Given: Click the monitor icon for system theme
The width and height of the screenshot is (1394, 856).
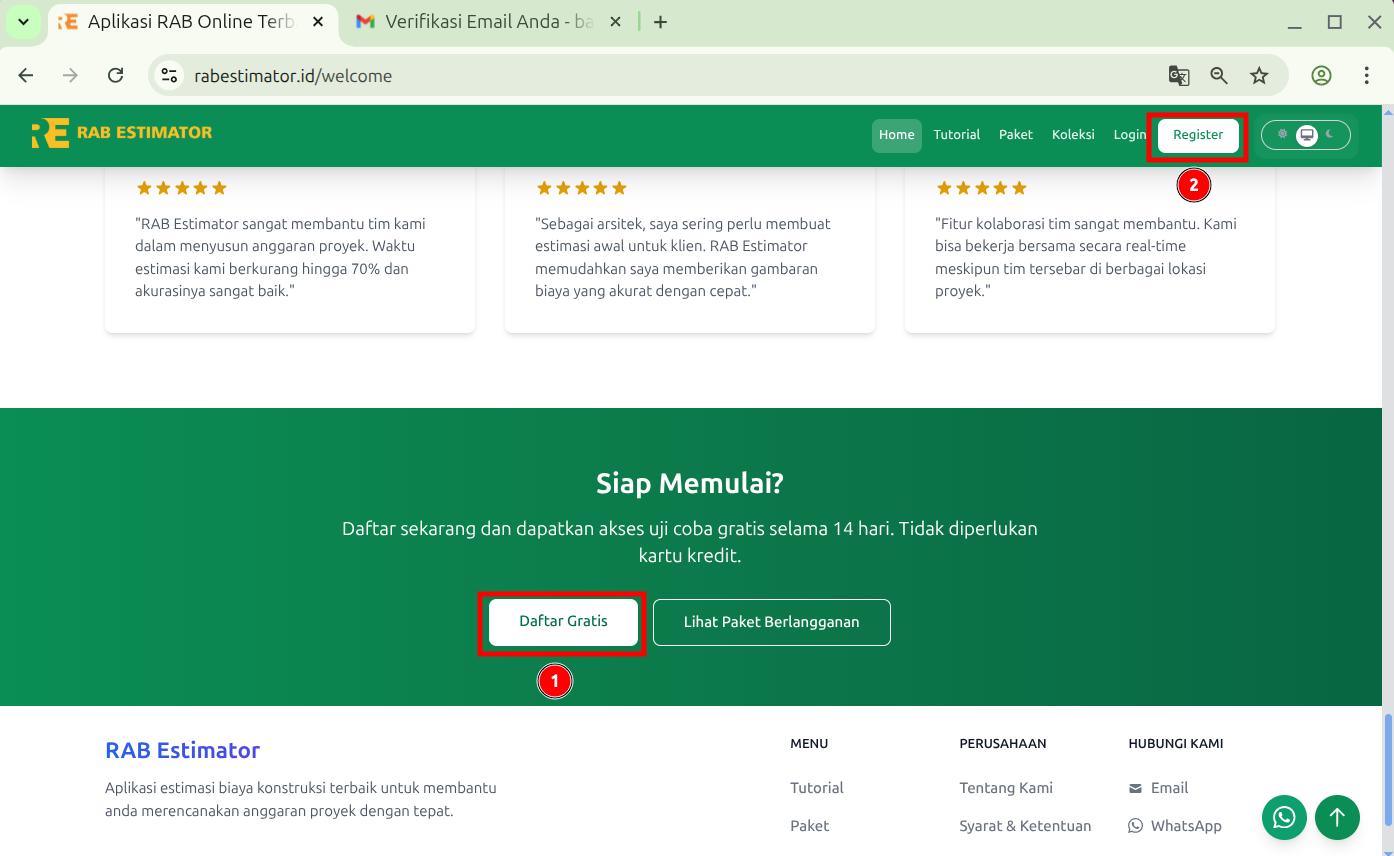Looking at the screenshot, I should coord(1307,134).
